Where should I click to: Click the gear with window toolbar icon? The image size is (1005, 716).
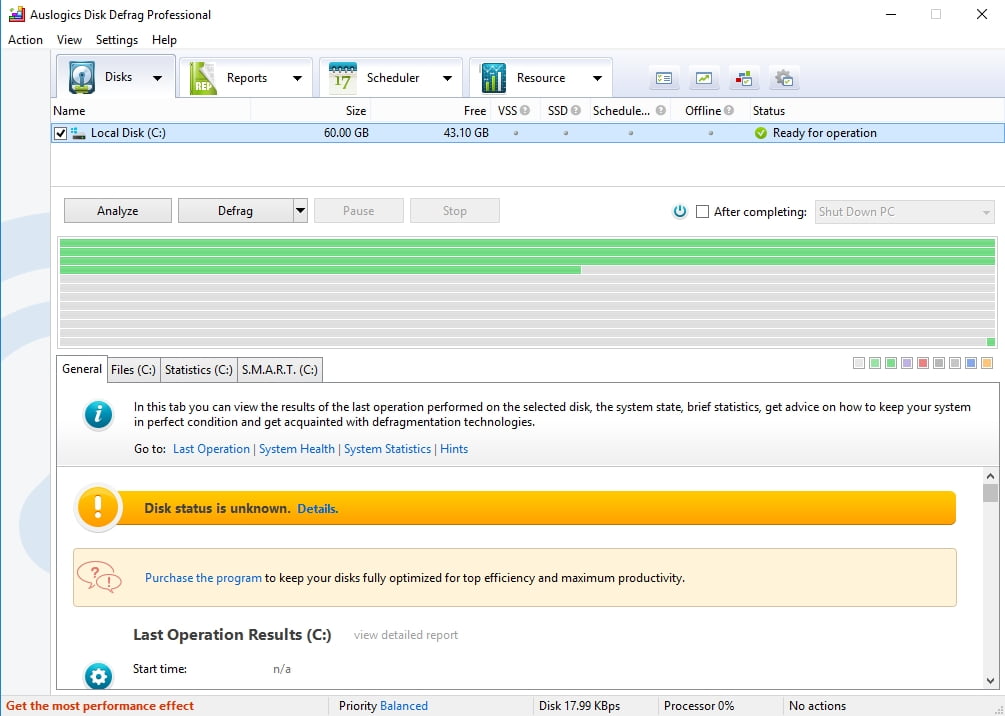tap(784, 78)
